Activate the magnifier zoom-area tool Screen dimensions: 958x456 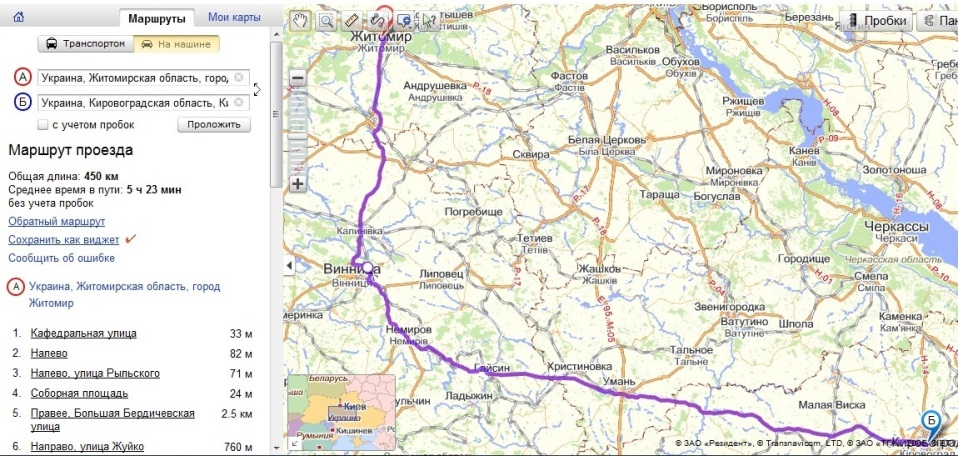(326, 20)
